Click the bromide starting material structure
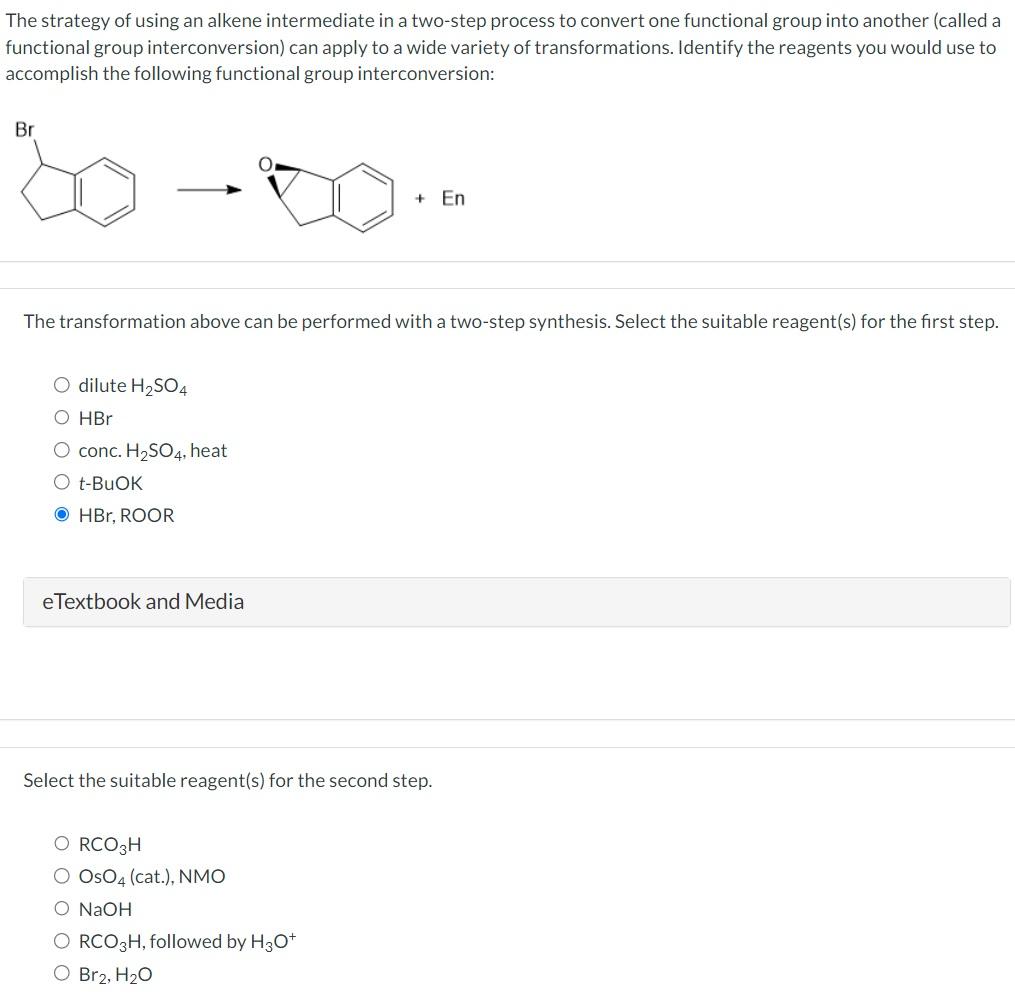The image size is (1015, 997). pos(80,188)
